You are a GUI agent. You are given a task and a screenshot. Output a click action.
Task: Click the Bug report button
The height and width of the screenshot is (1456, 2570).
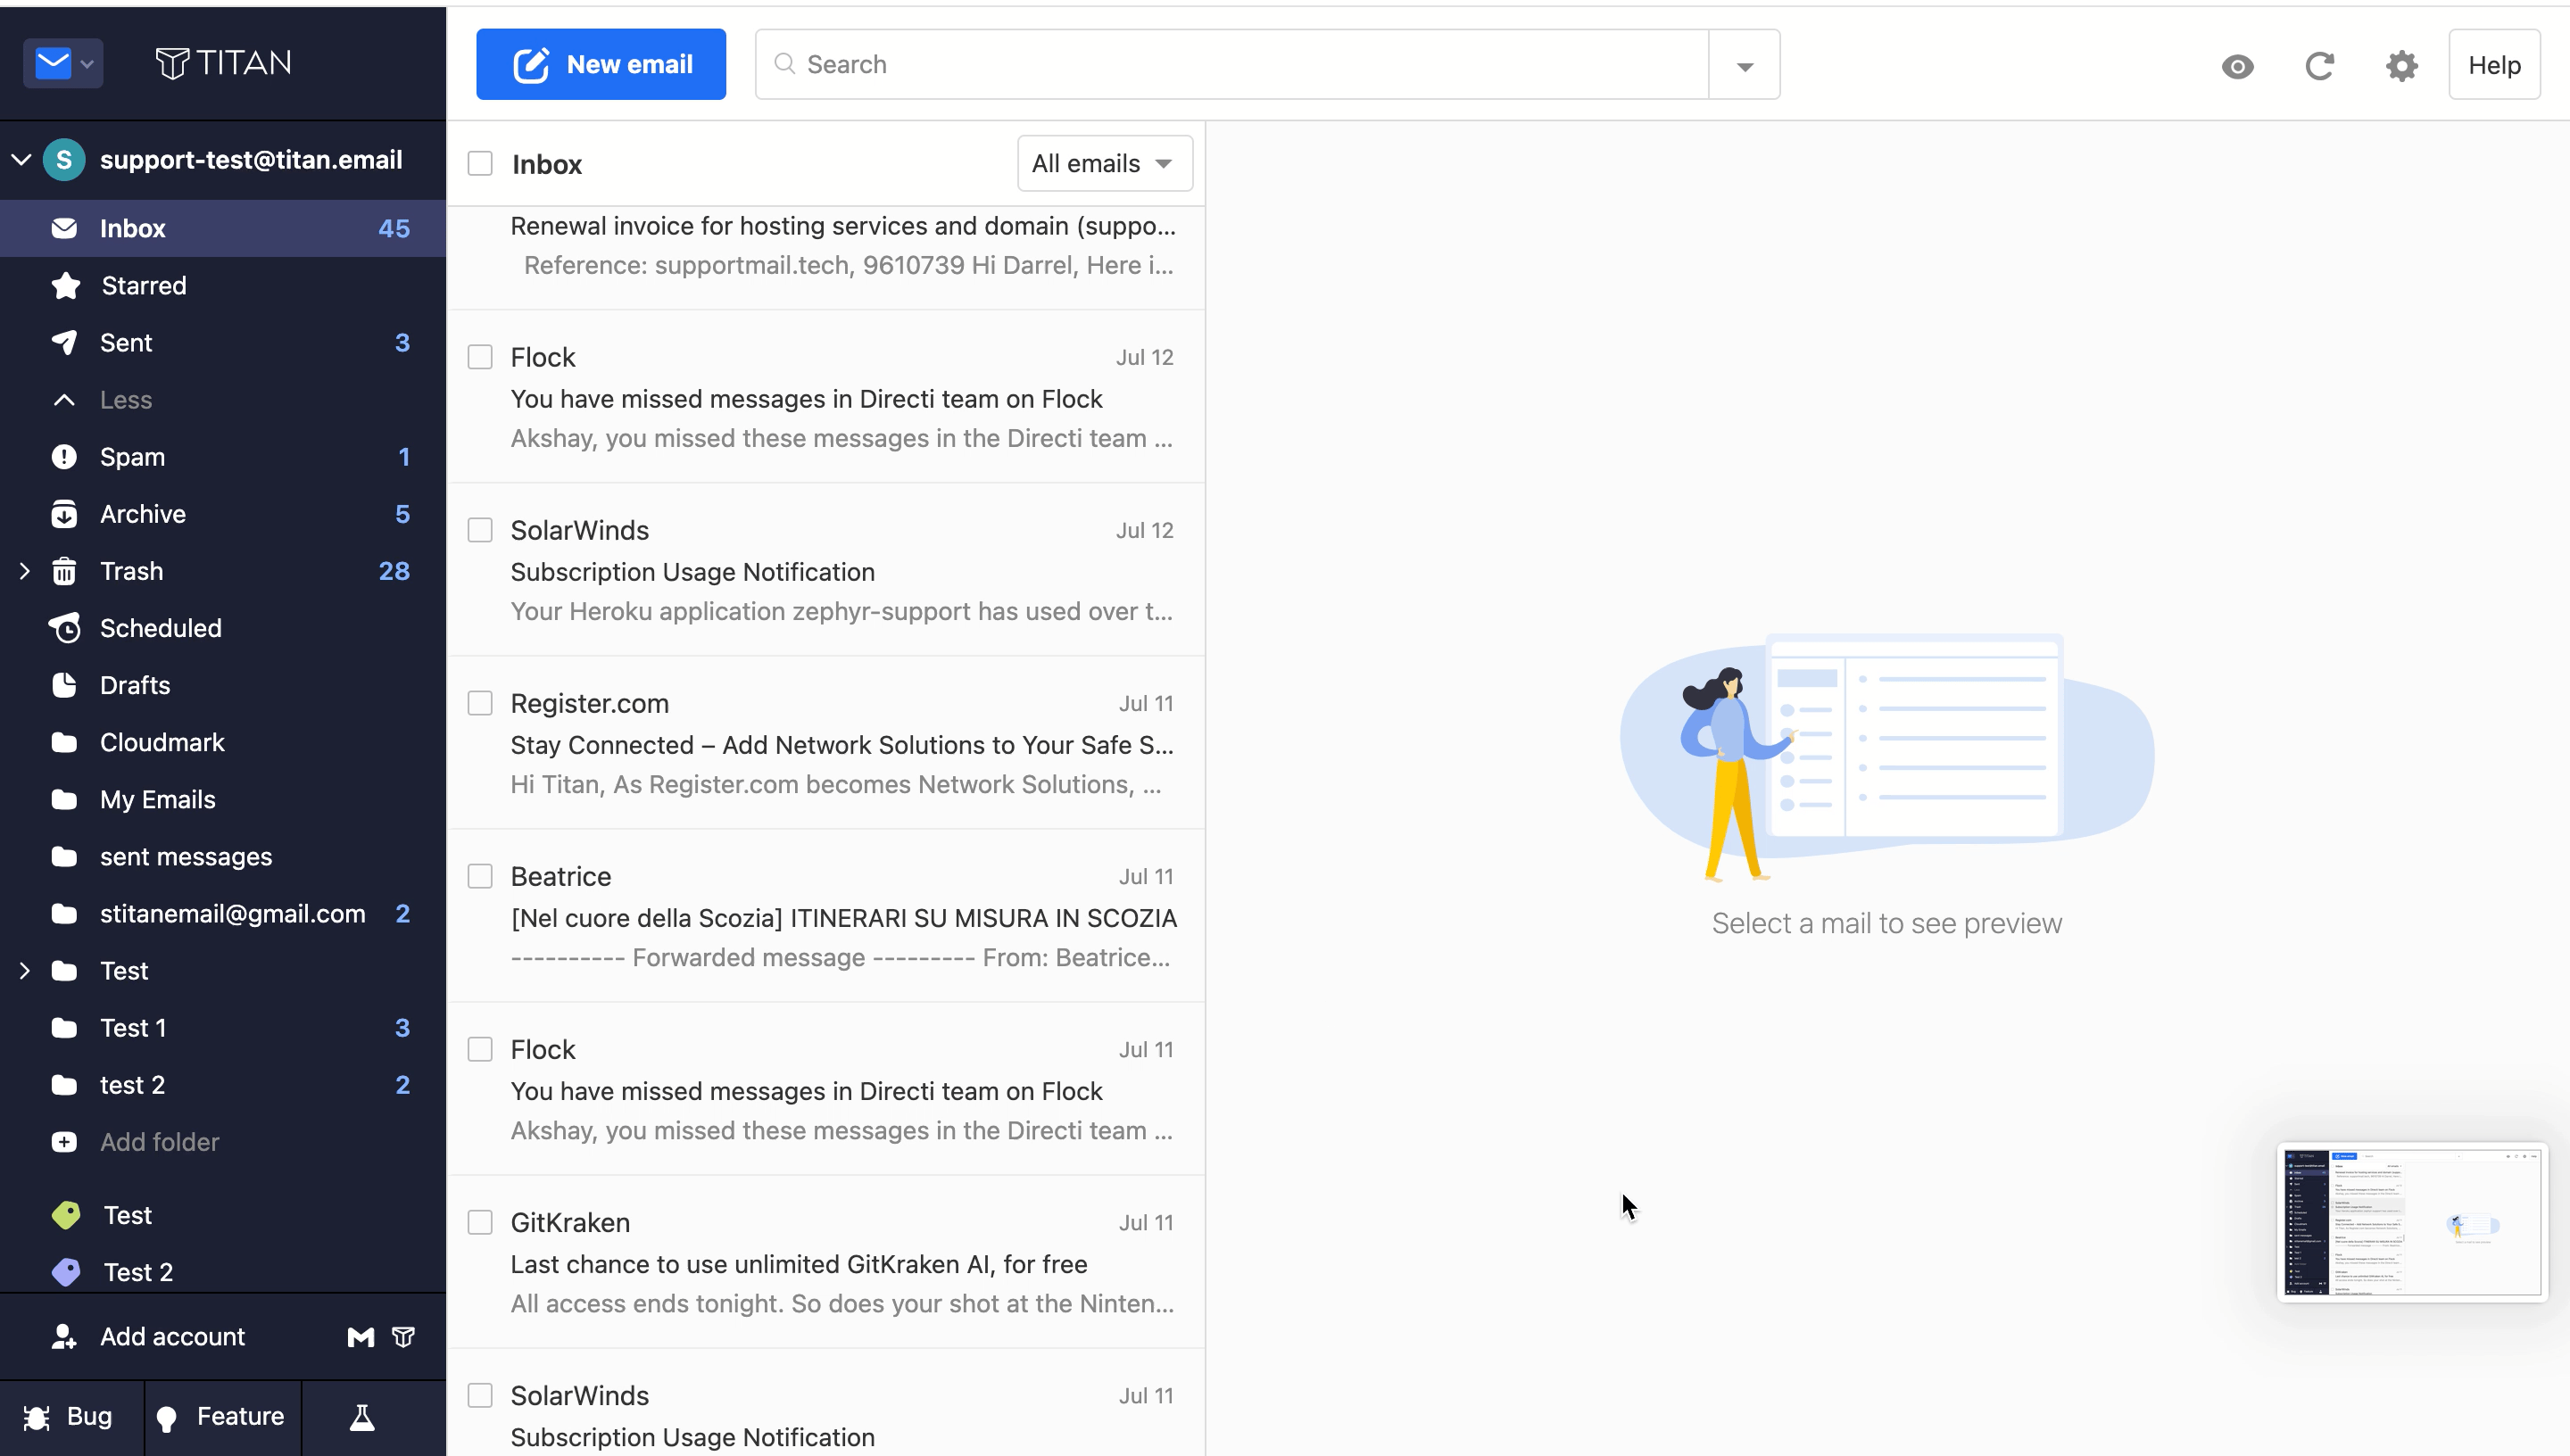(71, 1417)
